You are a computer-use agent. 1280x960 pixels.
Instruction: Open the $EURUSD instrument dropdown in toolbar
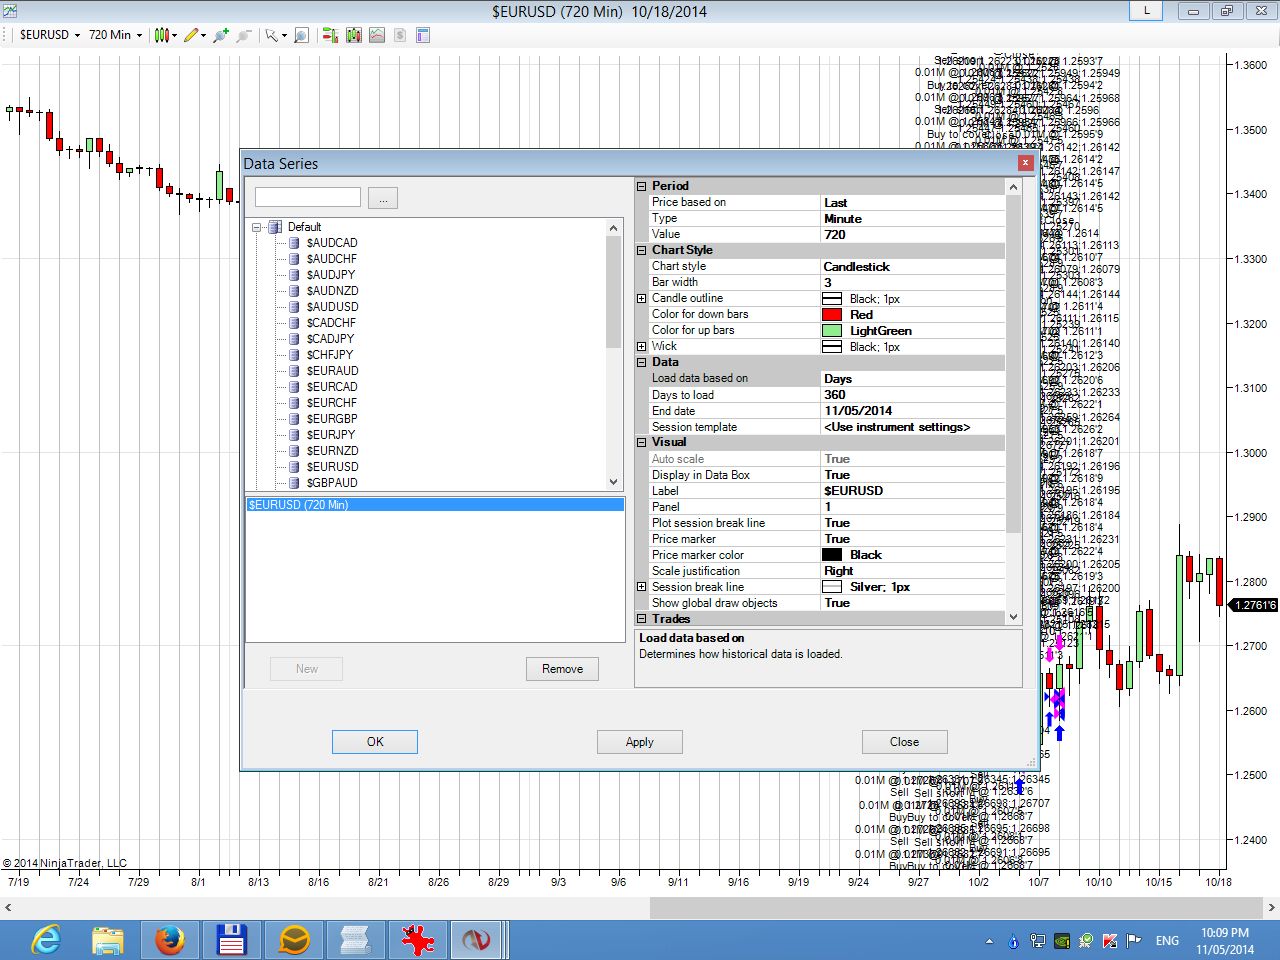49,35
